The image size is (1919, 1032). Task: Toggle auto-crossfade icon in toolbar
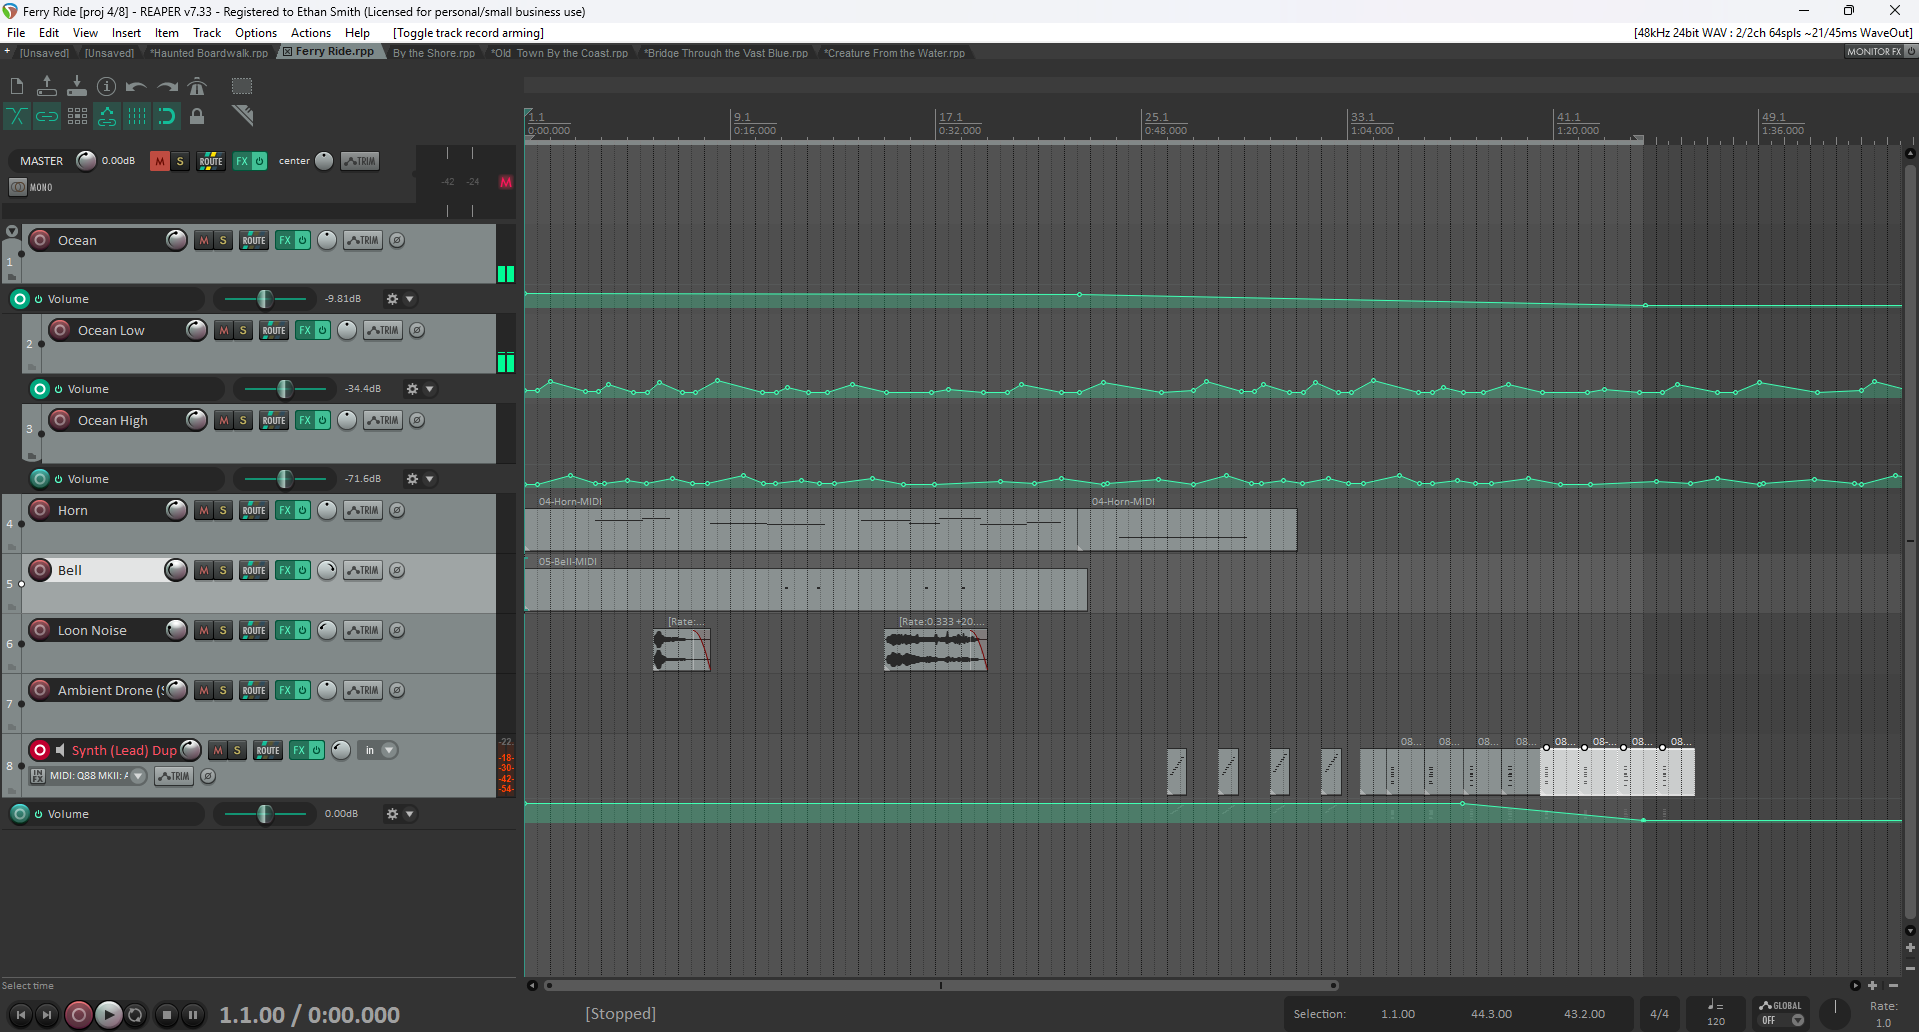pyautogui.click(x=17, y=117)
